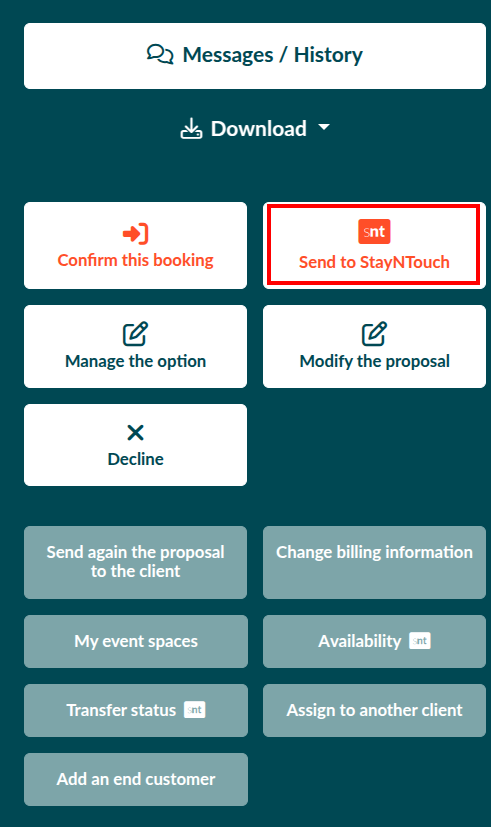Click the sign-in arrow icon above Confirm

pyautogui.click(x=136, y=233)
